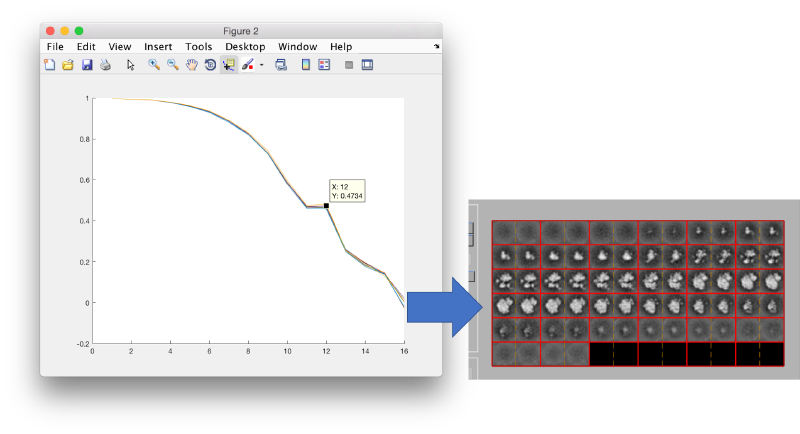Select the Edit Plot arrow tool

tap(131, 65)
